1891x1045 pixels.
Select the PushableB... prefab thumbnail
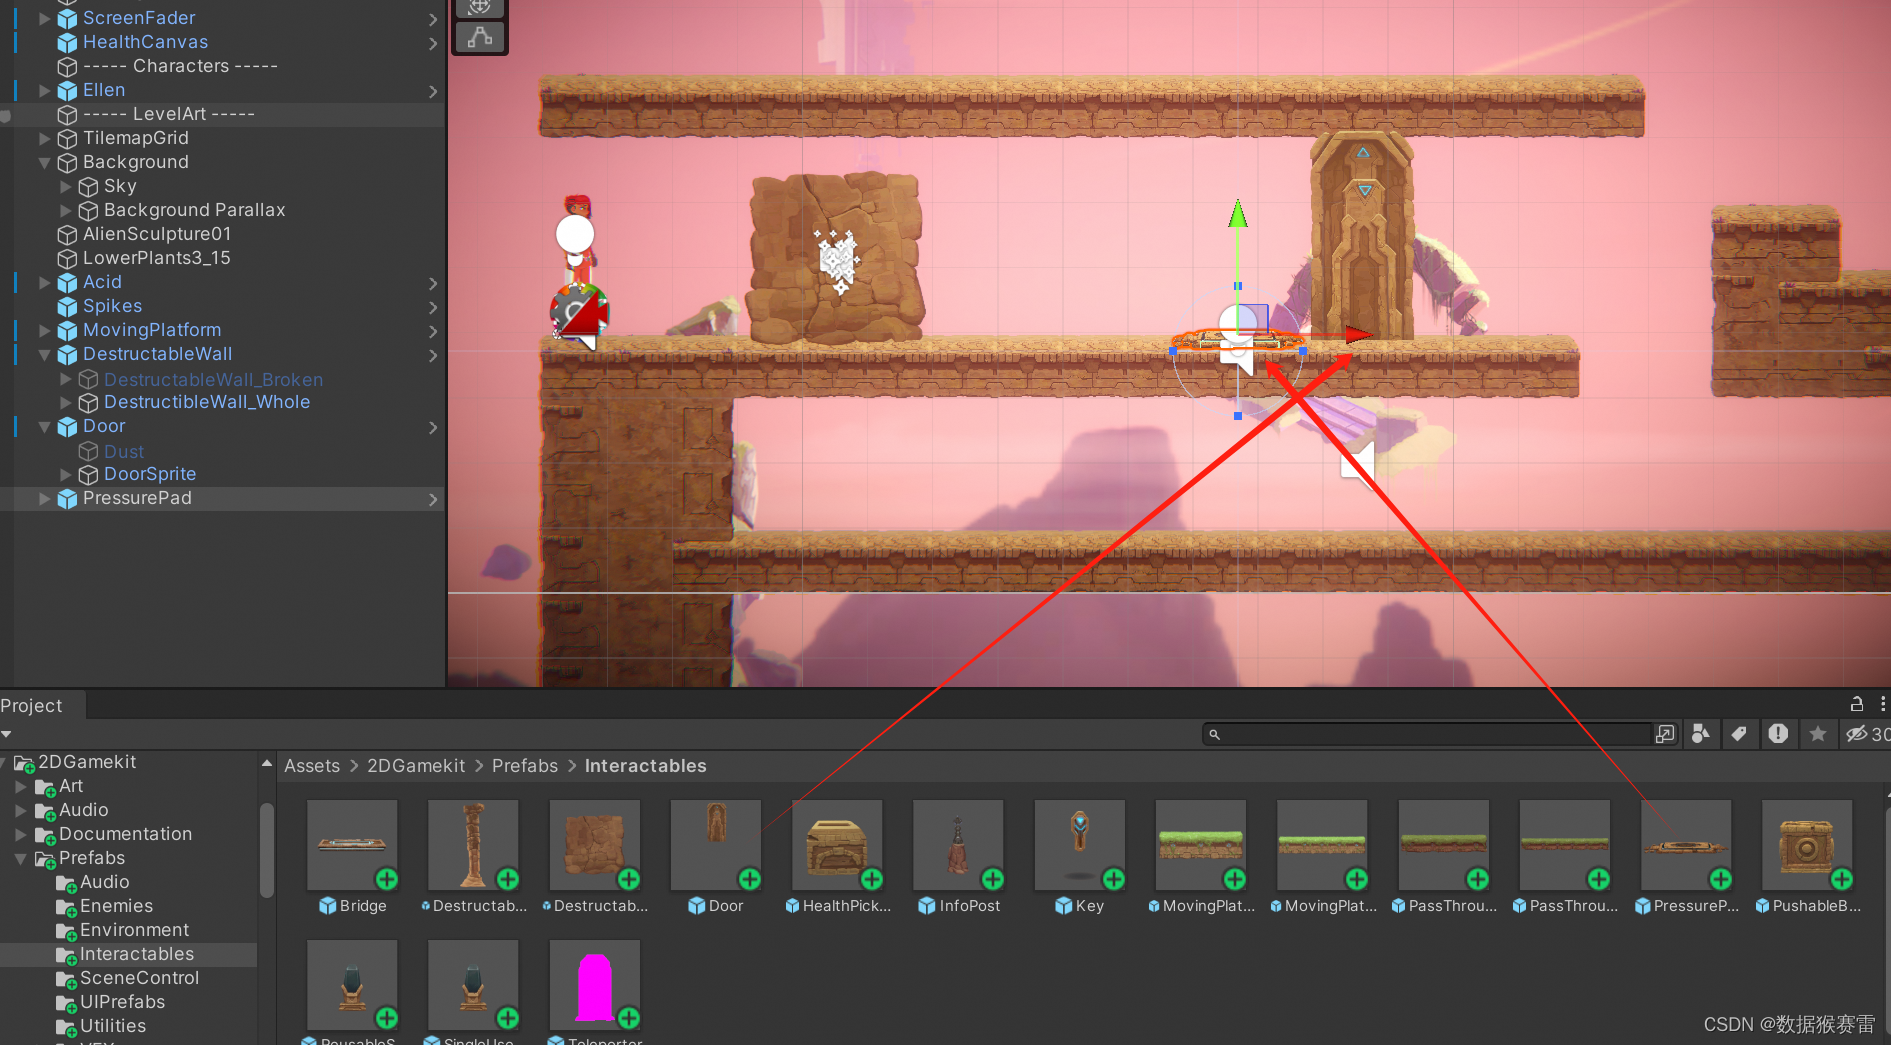1807,845
